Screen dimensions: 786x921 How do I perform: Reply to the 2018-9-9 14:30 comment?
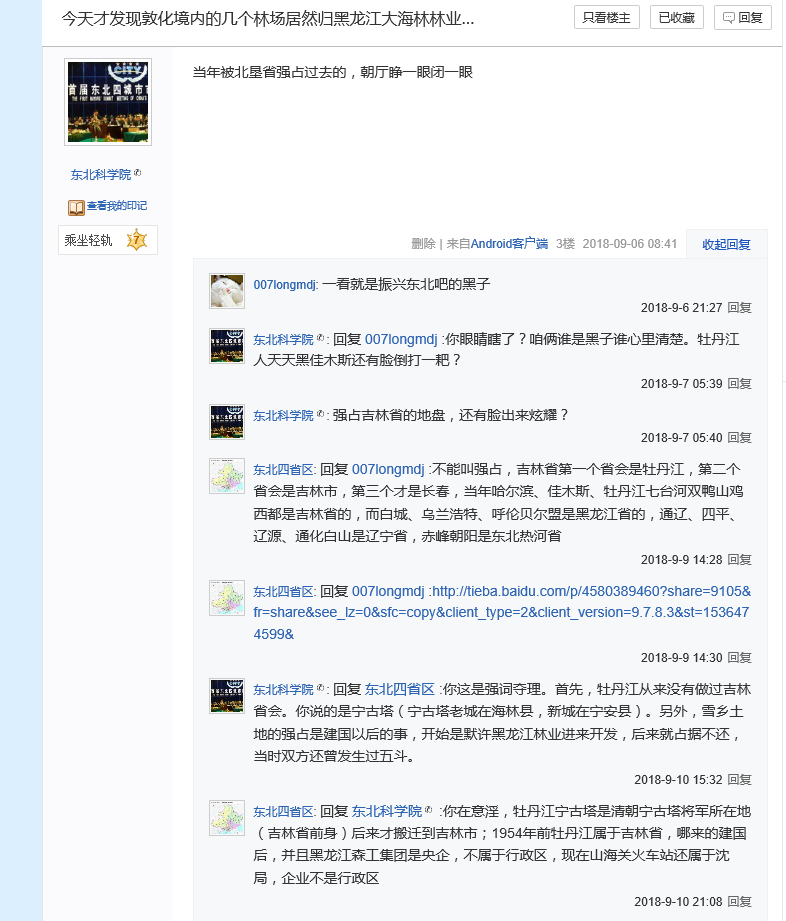[x=740, y=658]
